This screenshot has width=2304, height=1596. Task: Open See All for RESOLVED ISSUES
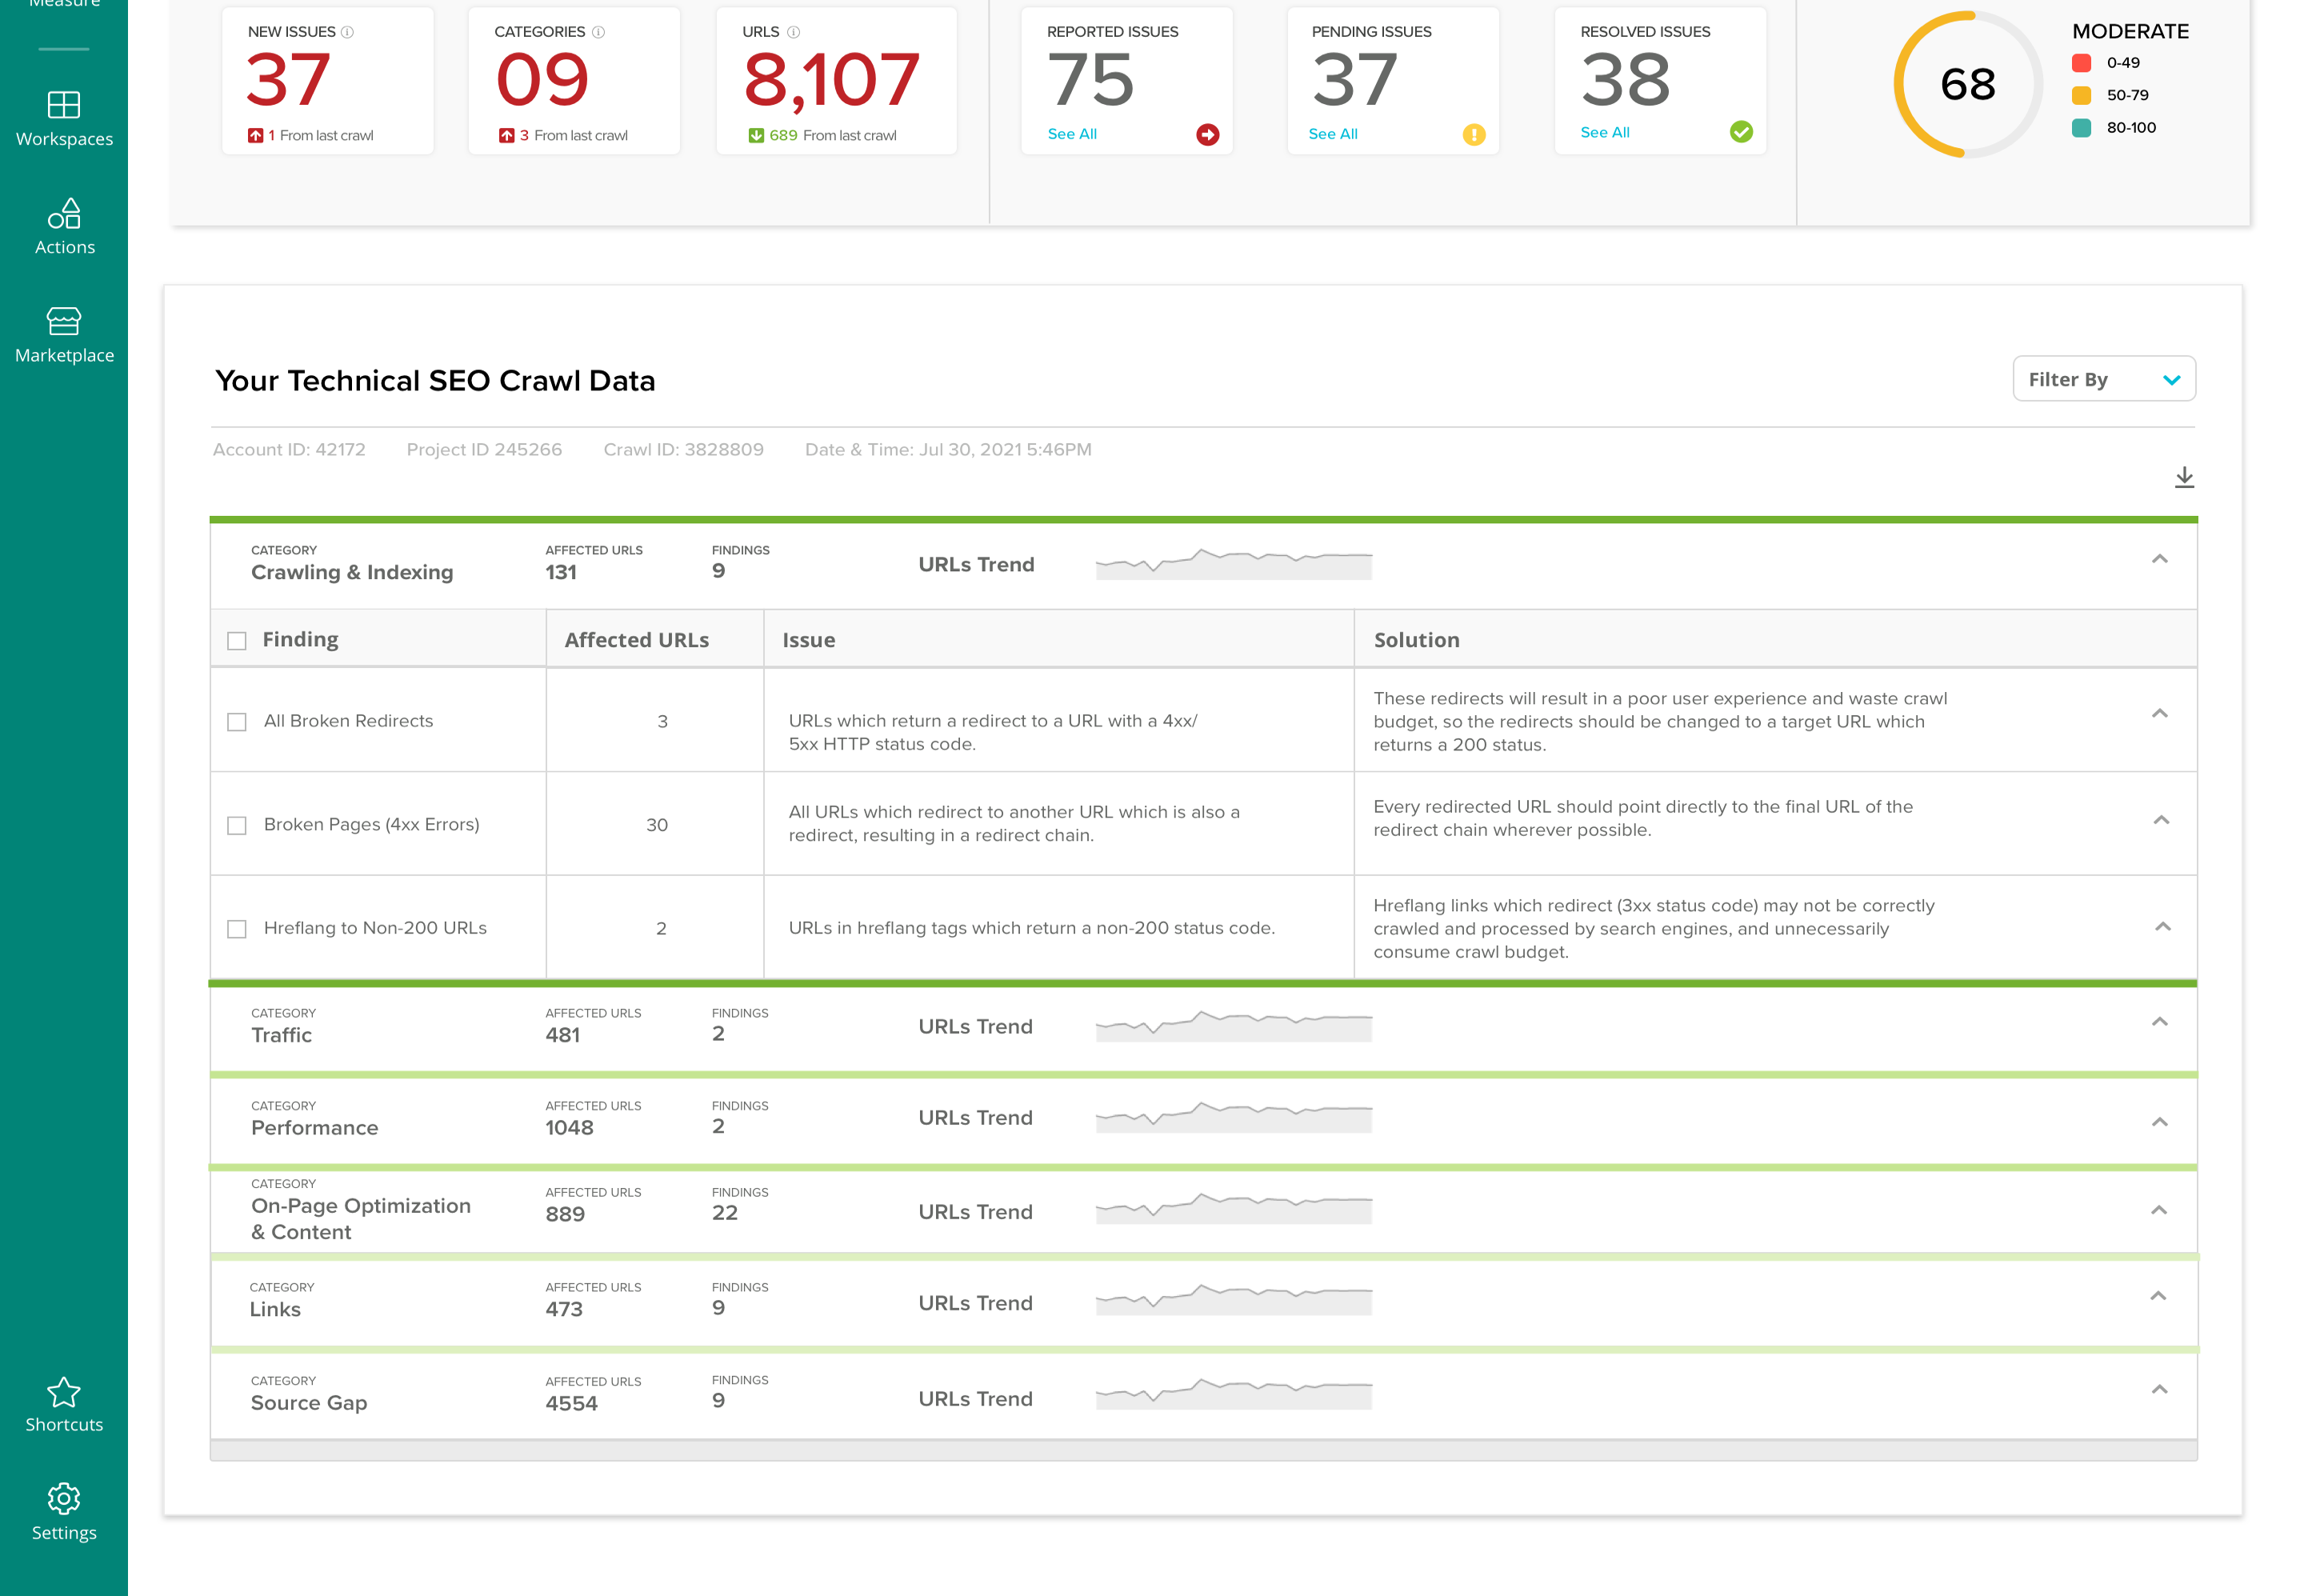1605,131
